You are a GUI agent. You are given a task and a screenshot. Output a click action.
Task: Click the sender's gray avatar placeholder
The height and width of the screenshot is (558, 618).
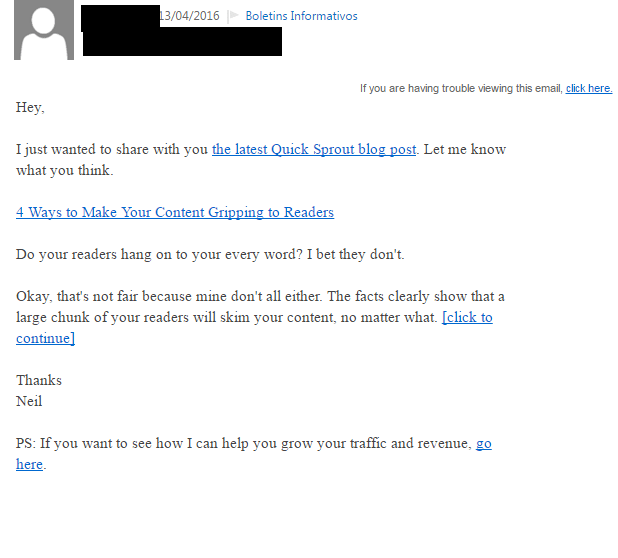pos(44,30)
